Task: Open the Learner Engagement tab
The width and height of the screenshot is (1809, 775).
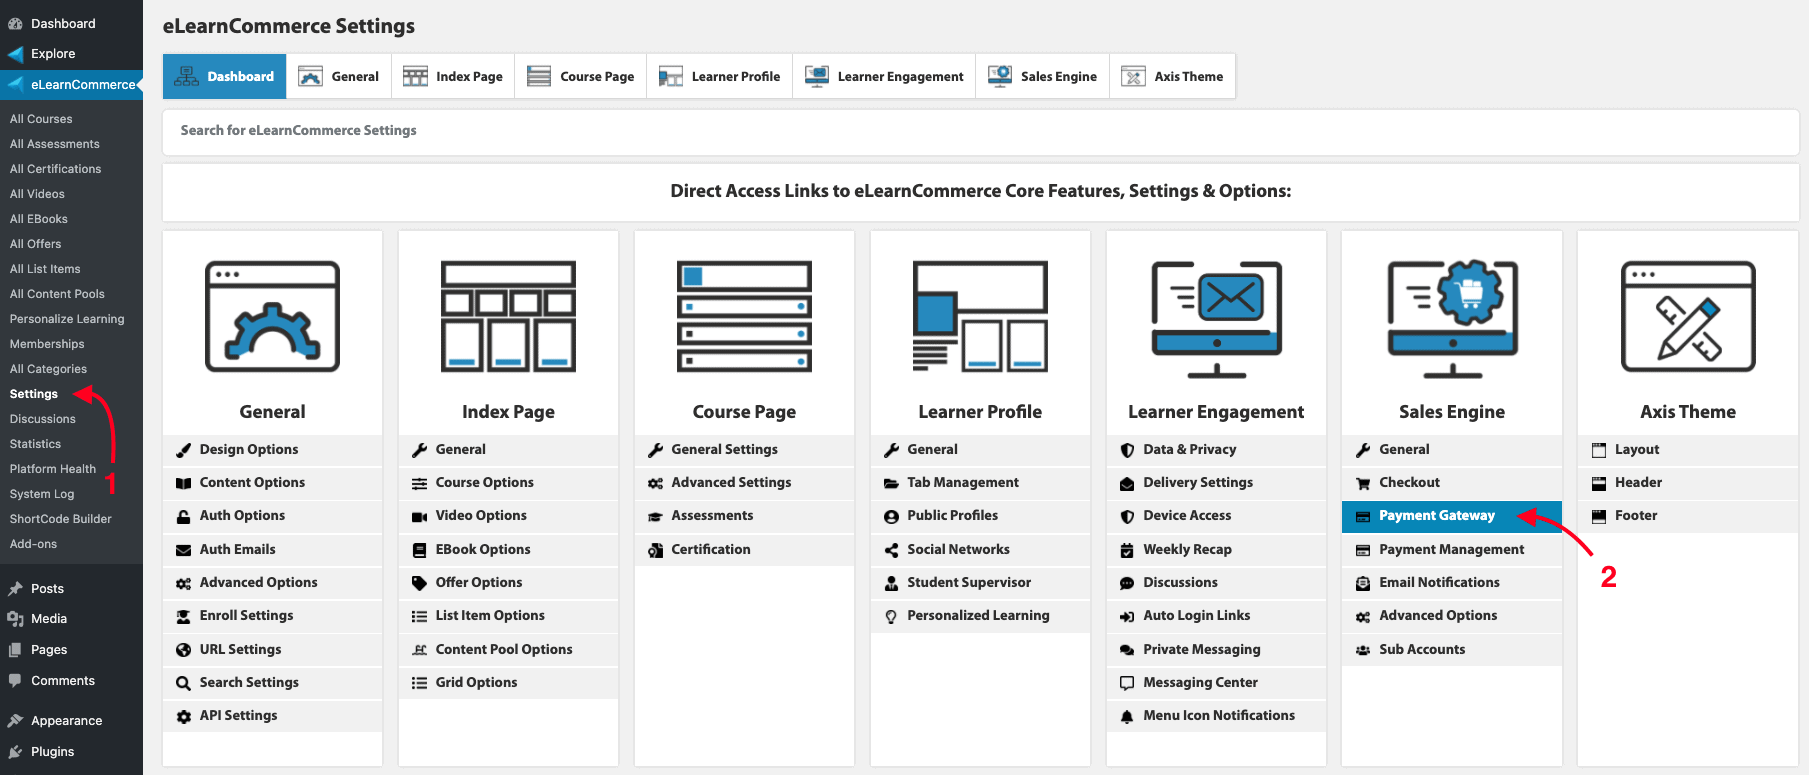Action: click(x=884, y=76)
